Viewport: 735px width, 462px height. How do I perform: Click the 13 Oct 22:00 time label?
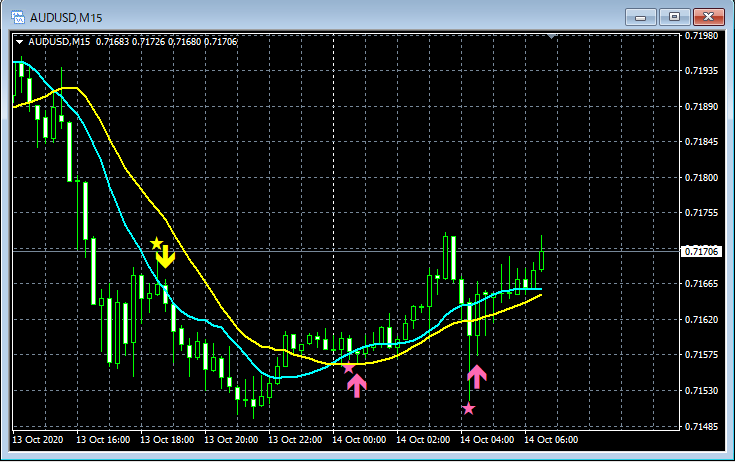(295, 440)
